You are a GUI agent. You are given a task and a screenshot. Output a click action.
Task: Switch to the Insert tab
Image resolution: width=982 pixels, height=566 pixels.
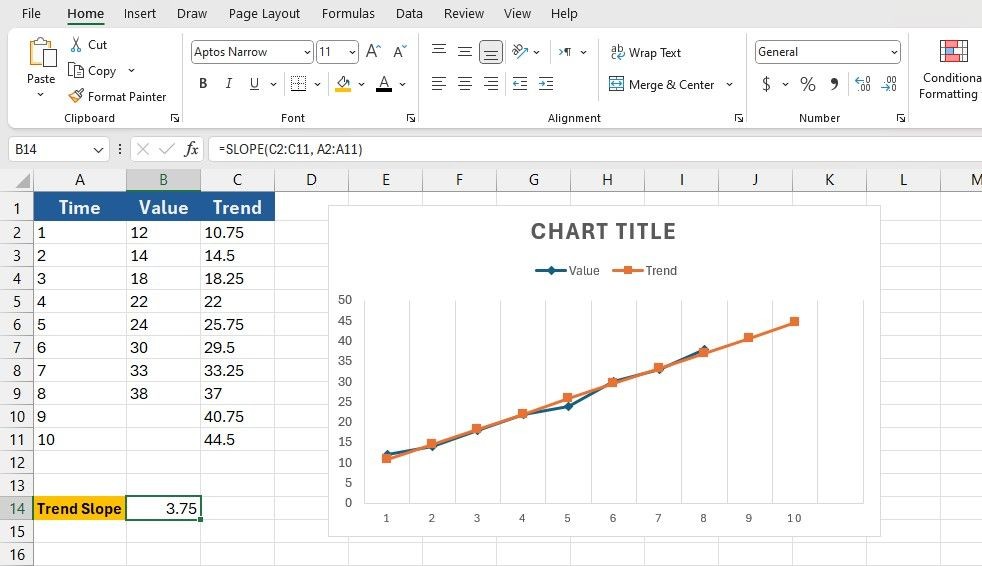(140, 13)
